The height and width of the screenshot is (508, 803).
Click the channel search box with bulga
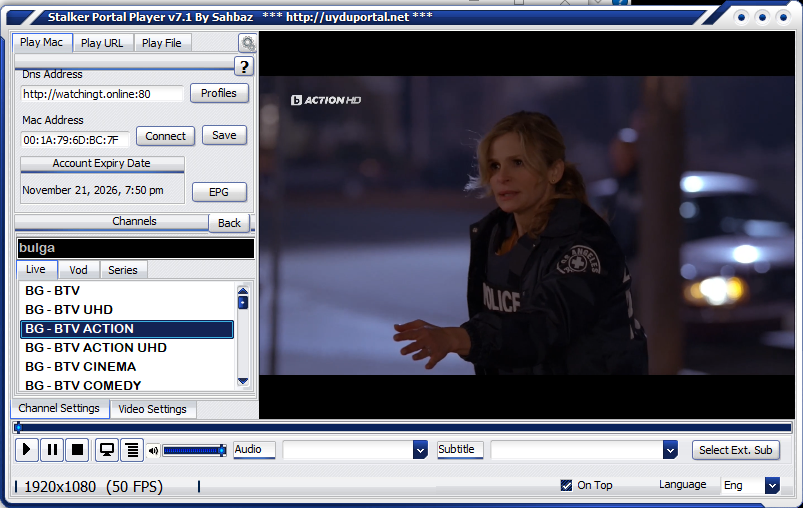(136, 248)
